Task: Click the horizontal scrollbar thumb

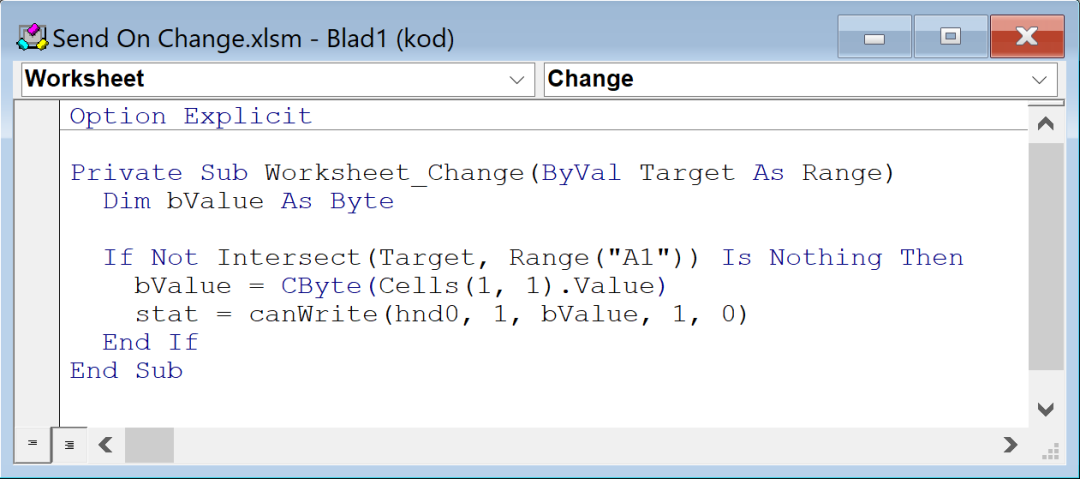Action: click(x=149, y=445)
